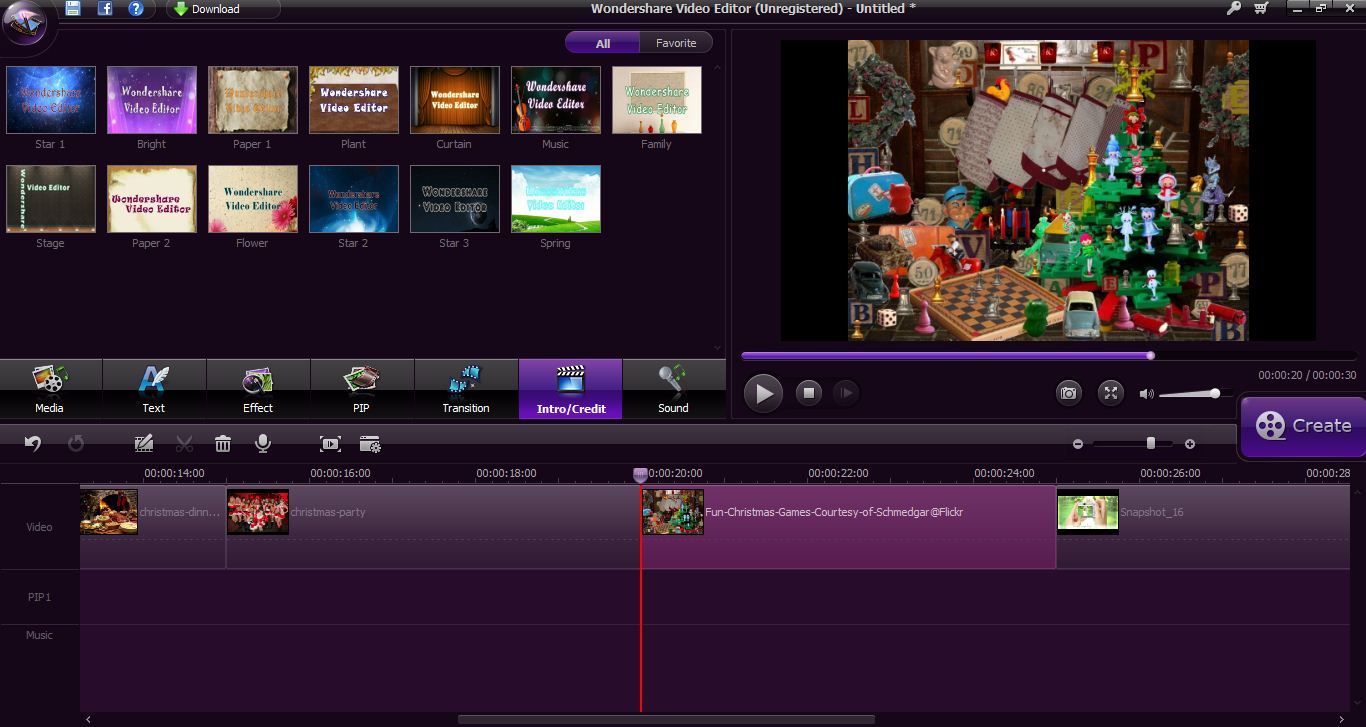Click the horizontal timeline scrollbar
The image size is (1366, 727).
click(666, 719)
